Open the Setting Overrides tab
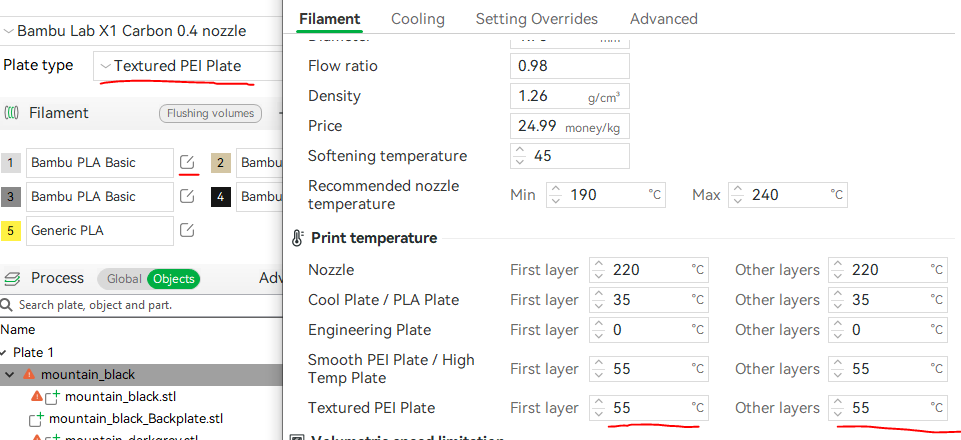 point(537,19)
